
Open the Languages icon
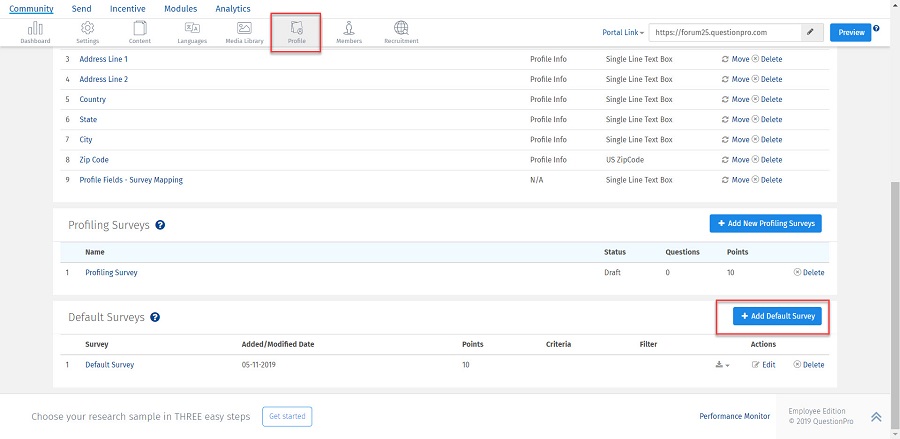coord(192,32)
